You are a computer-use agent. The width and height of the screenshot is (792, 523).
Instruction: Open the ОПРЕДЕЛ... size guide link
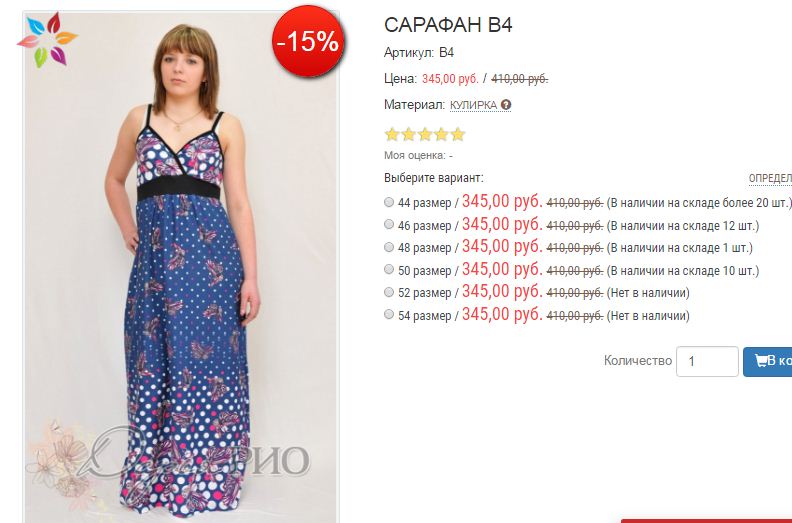pyautogui.click(x=769, y=178)
